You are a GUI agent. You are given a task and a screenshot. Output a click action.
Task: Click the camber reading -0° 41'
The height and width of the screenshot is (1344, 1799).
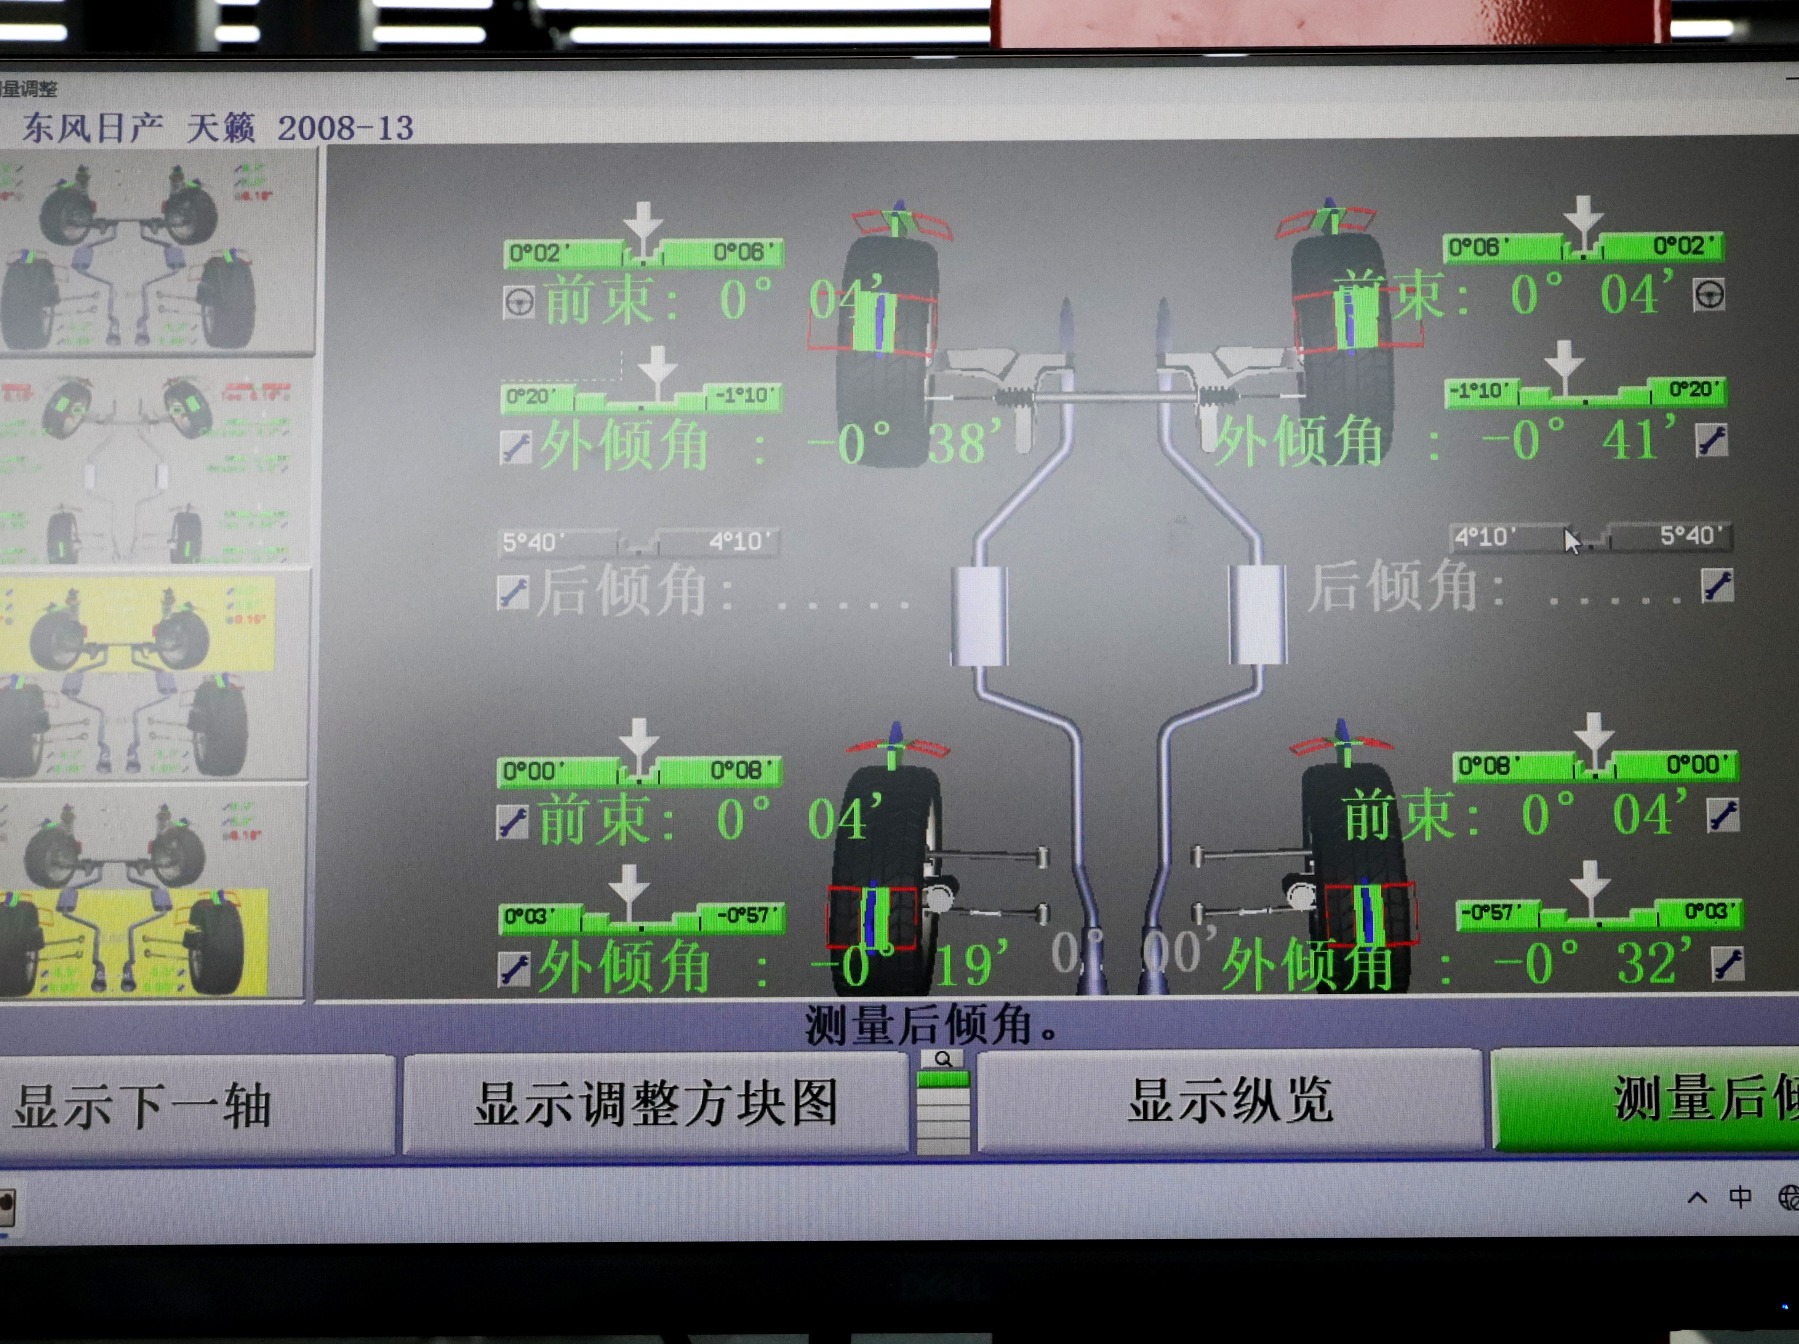[x=1579, y=438]
